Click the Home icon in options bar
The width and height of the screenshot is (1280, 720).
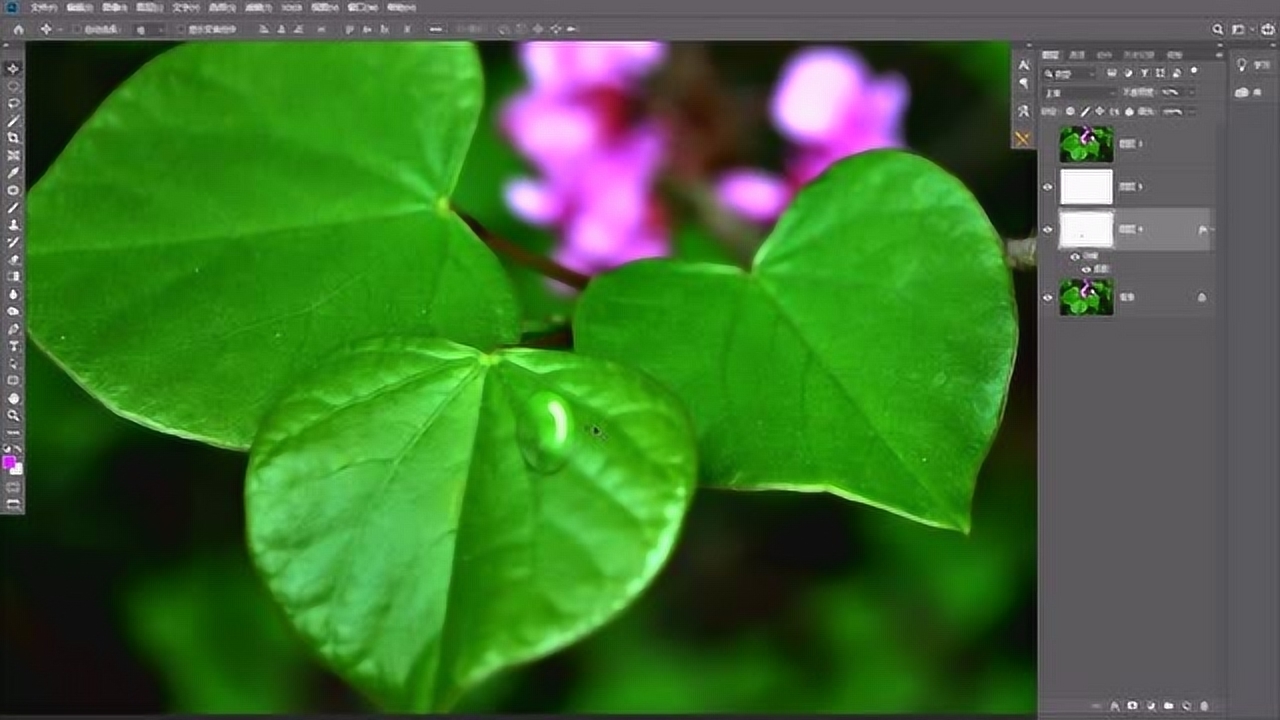coord(17,30)
